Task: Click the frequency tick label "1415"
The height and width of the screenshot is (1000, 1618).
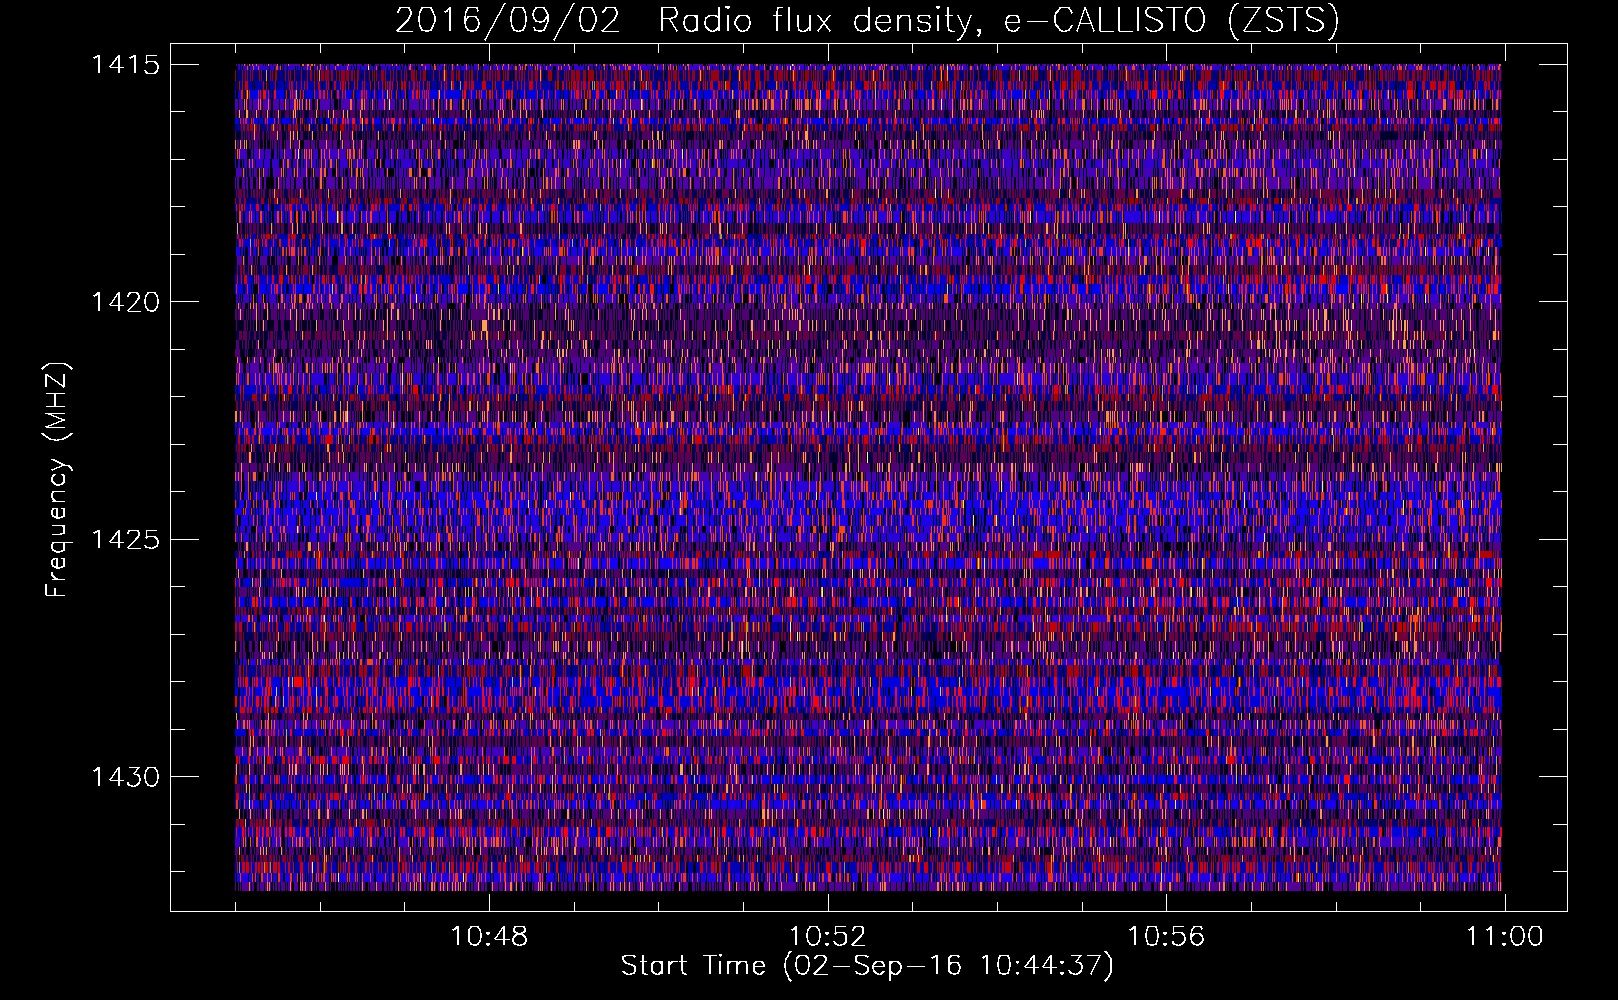Action: point(125,65)
